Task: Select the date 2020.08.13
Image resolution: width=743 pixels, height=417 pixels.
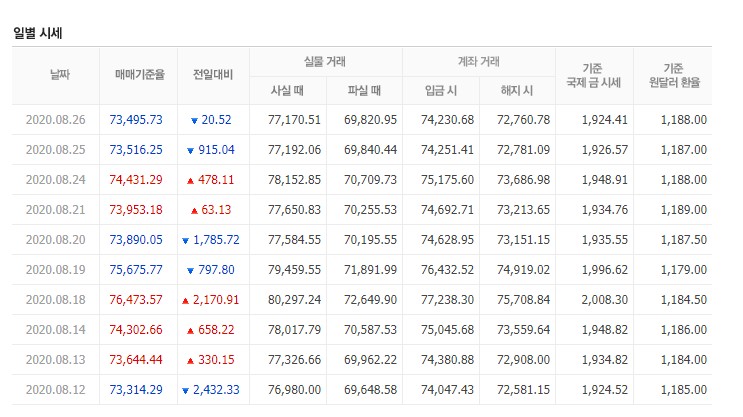Action: coord(55,360)
